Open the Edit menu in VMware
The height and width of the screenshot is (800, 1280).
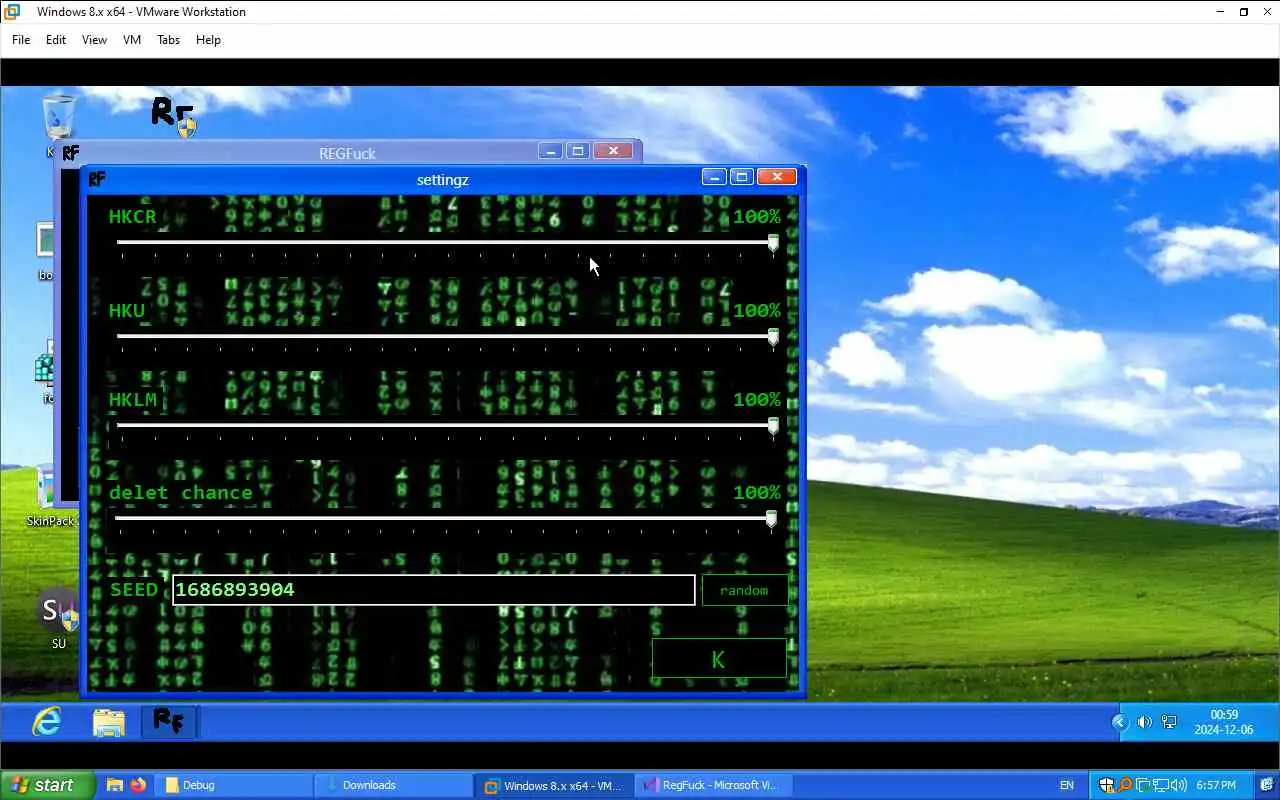56,40
